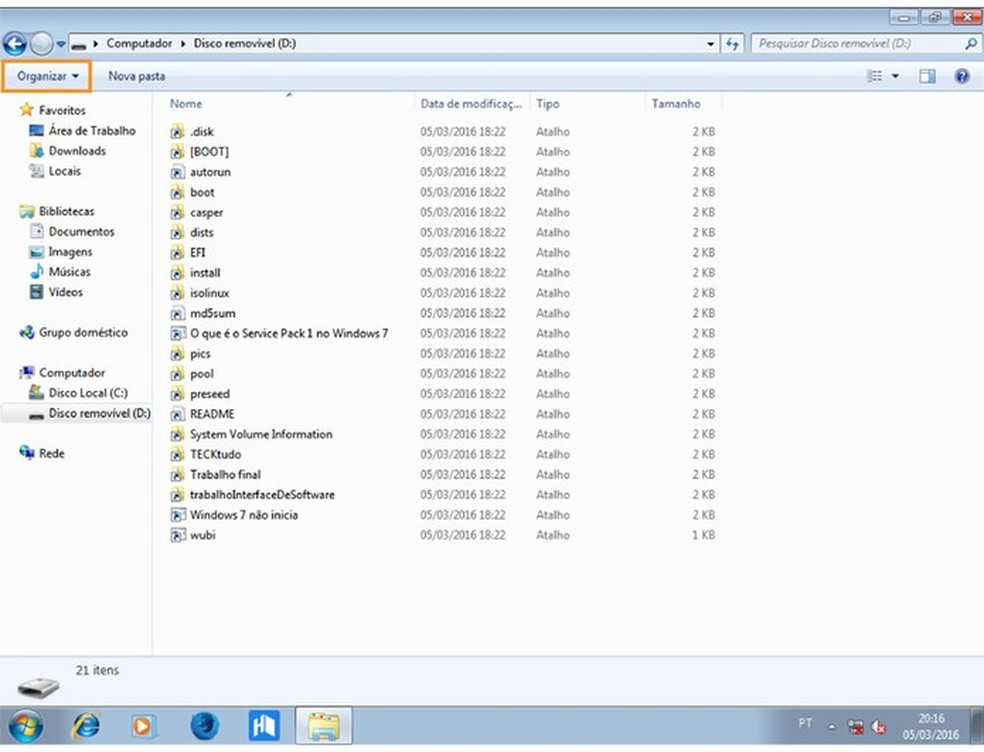
Task: Open the Imagens library
Action: 70,252
